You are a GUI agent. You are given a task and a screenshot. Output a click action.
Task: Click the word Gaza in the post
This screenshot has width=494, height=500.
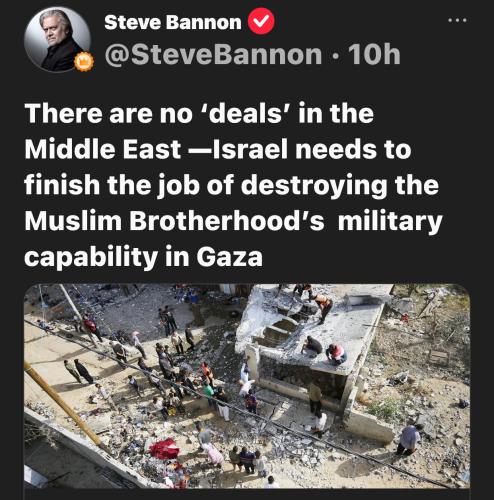tap(229, 257)
